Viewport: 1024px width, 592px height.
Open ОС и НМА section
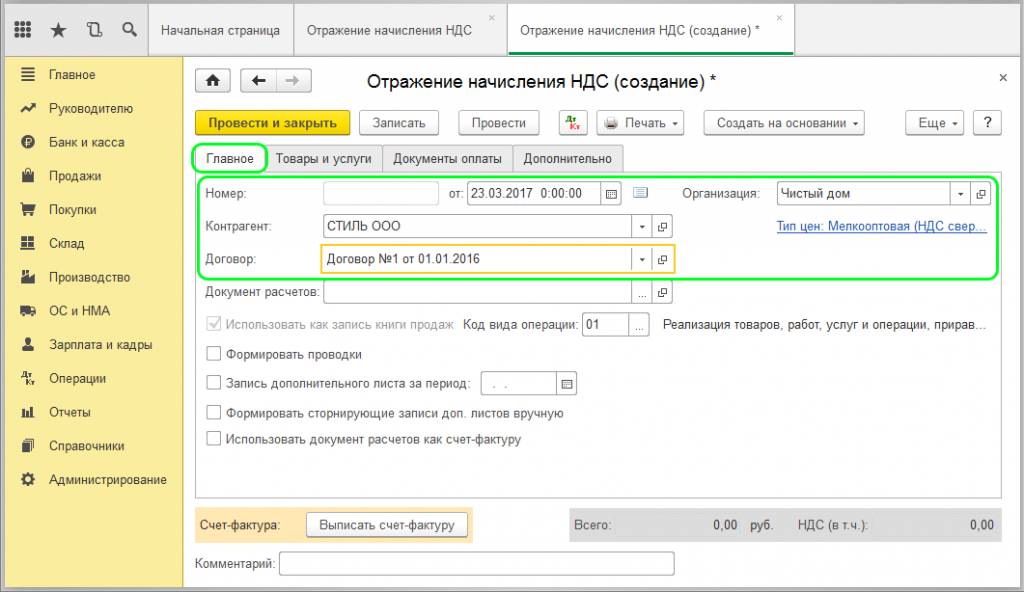click(79, 311)
